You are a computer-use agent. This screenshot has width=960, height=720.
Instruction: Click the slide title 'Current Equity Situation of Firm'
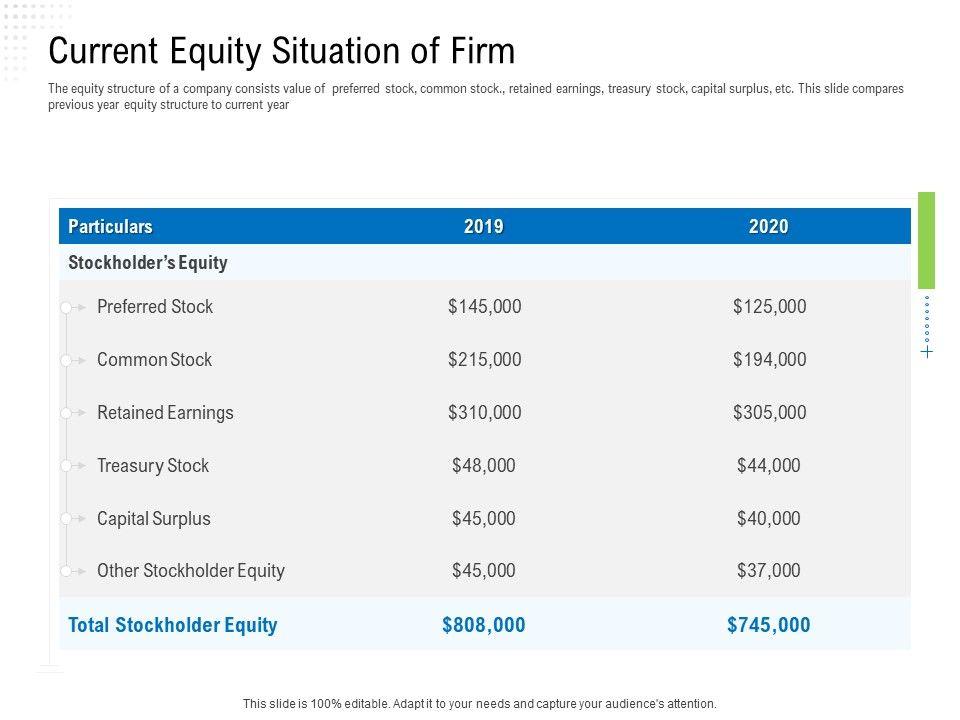pyautogui.click(x=282, y=50)
